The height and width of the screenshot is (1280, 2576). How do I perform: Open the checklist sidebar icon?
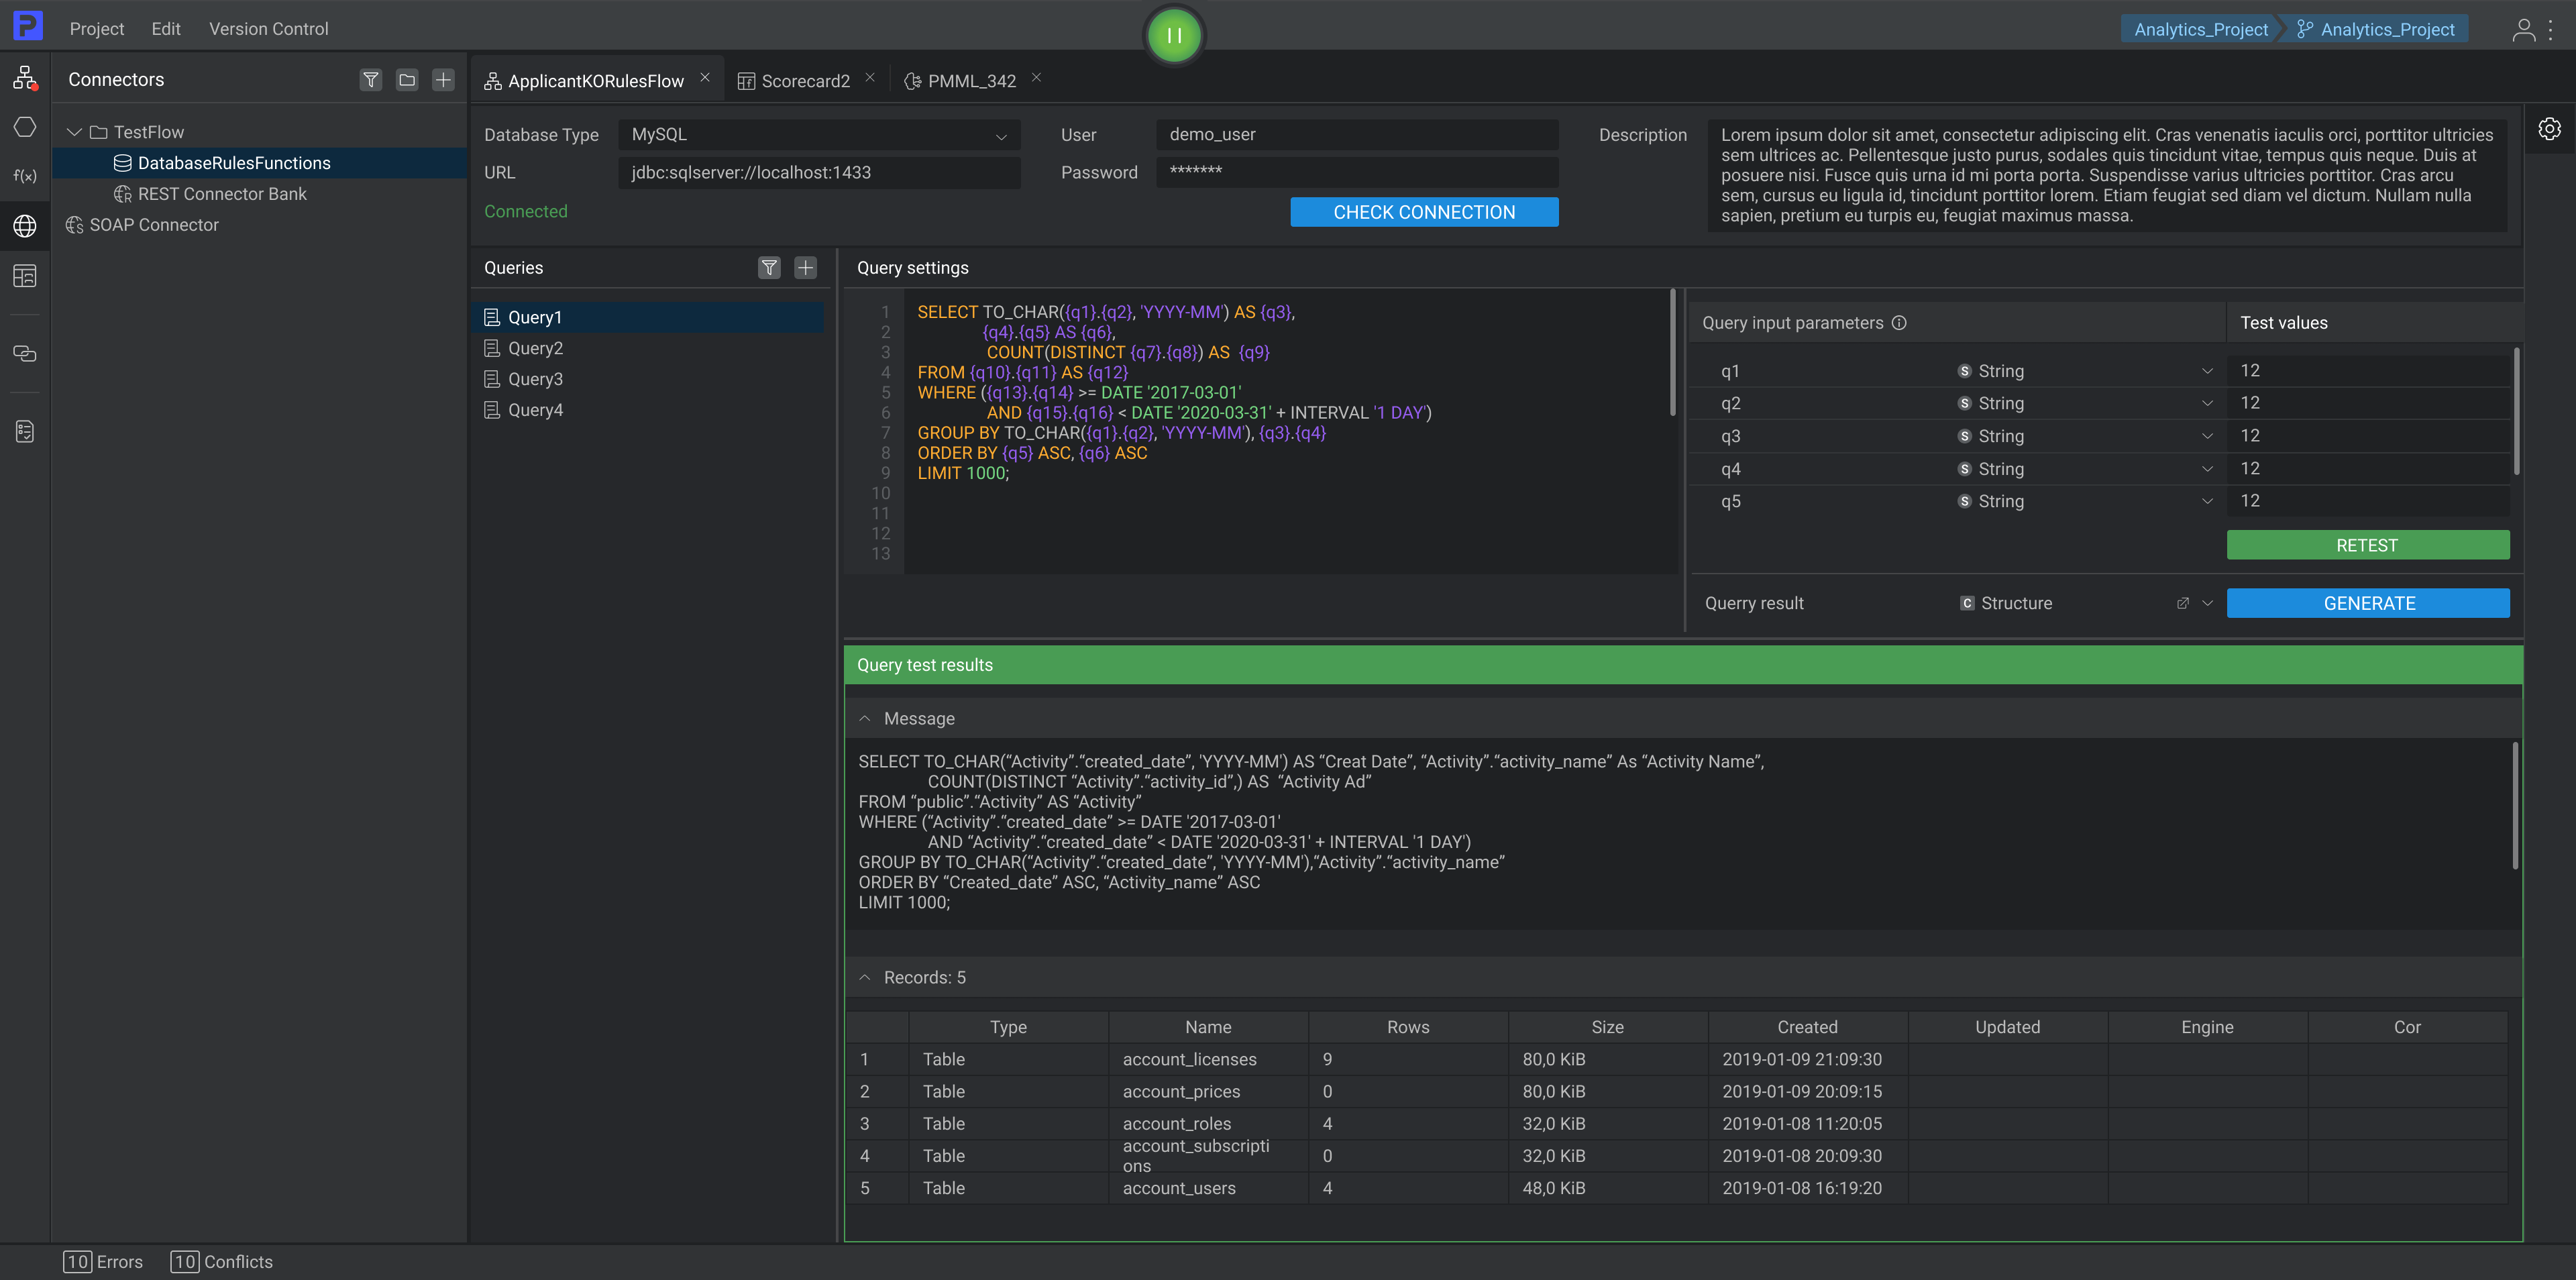(25, 431)
